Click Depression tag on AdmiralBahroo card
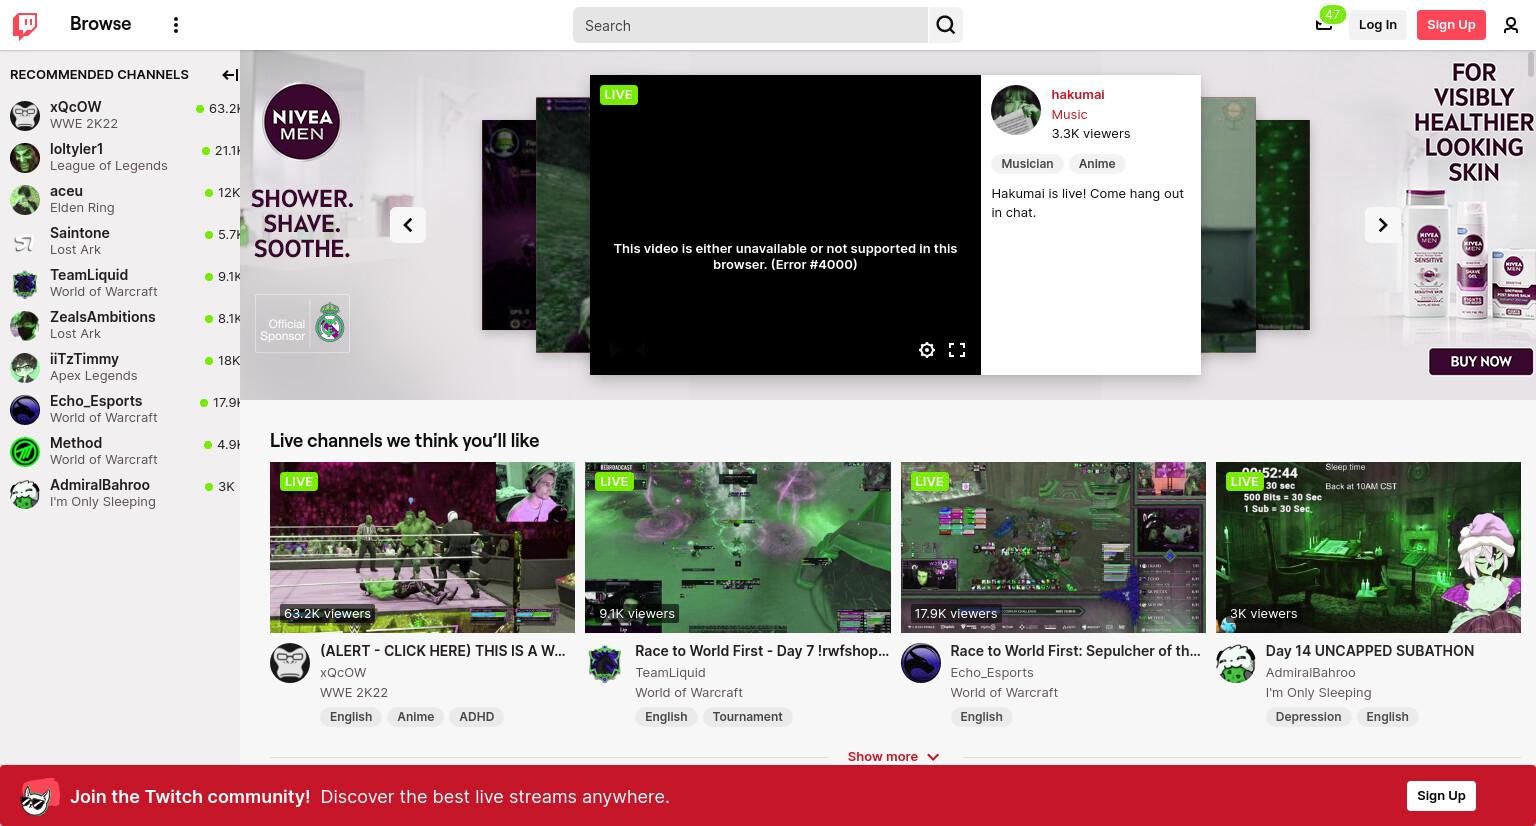Viewport: 1536px width, 826px height. point(1308,717)
